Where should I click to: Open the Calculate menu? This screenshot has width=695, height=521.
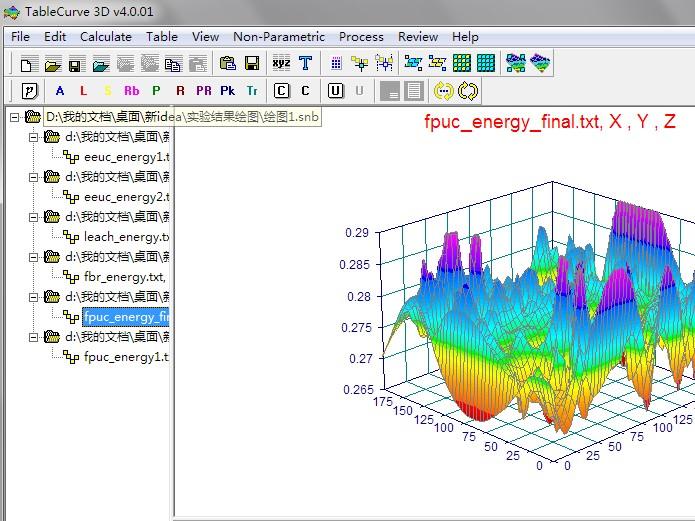pyautogui.click(x=105, y=36)
